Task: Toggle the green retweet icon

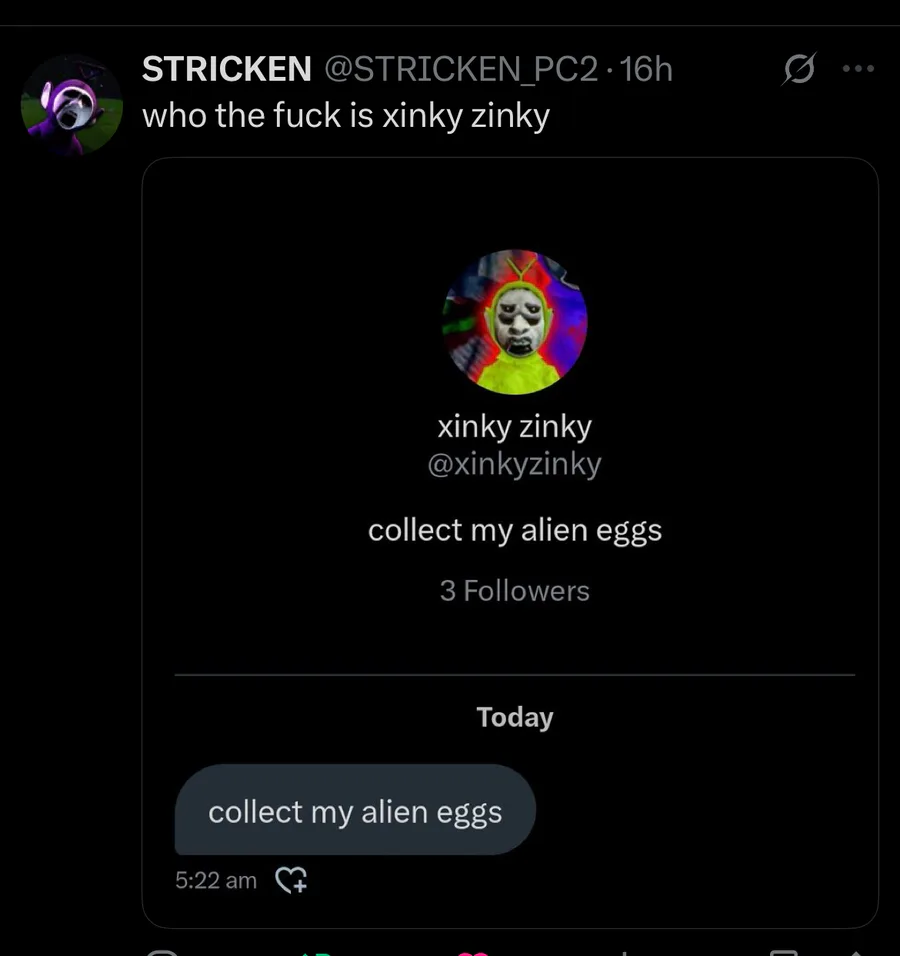Action: 316,953
